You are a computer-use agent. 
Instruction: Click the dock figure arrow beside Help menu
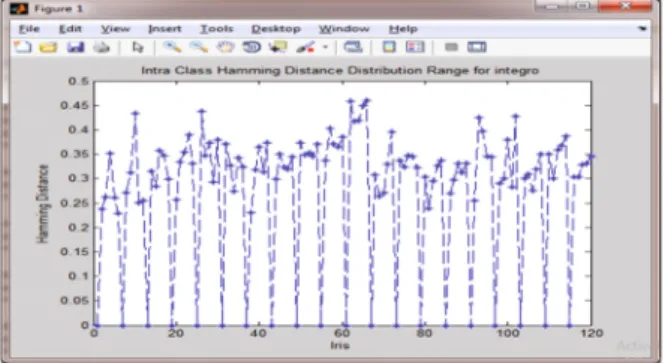tap(643, 29)
